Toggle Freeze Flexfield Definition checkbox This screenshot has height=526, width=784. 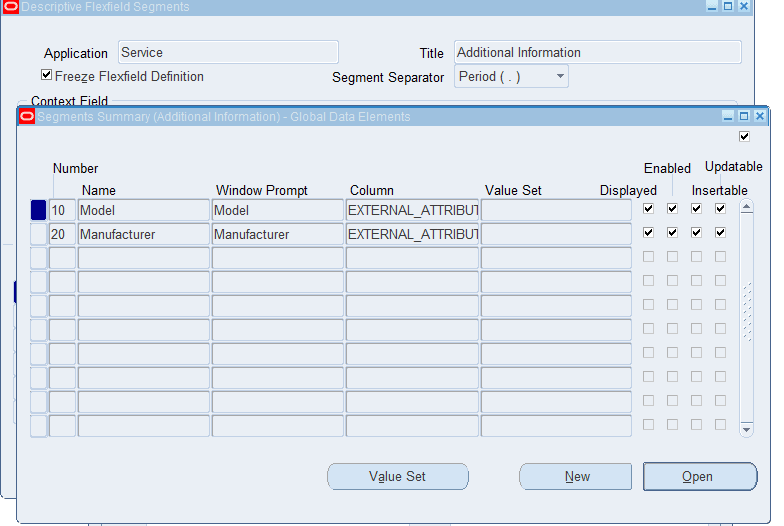pos(46,75)
